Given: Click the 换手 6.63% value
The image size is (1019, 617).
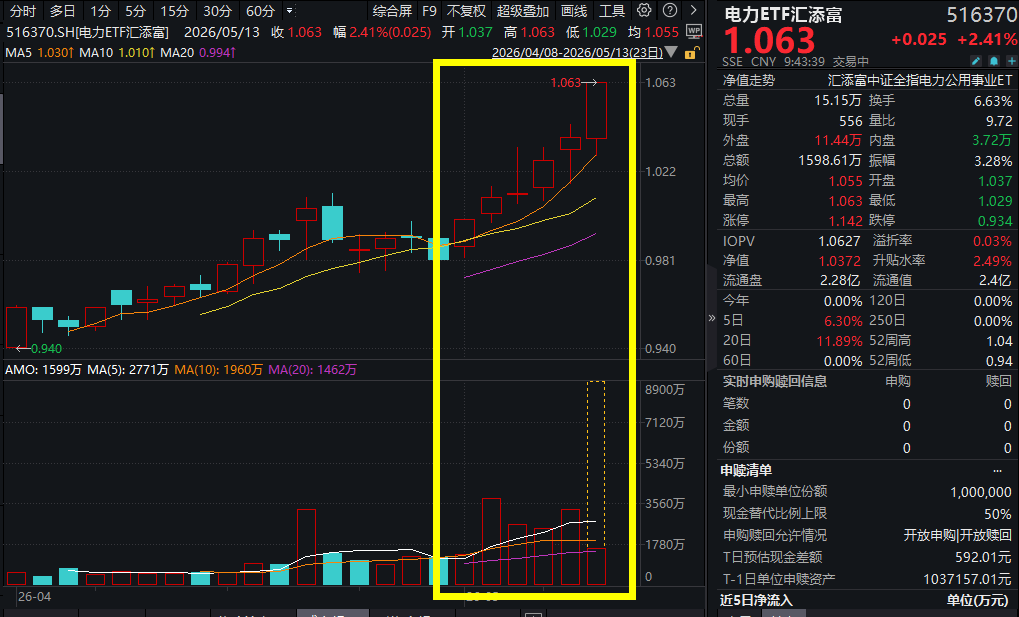Looking at the screenshot, I should click(x=992, y=101).
